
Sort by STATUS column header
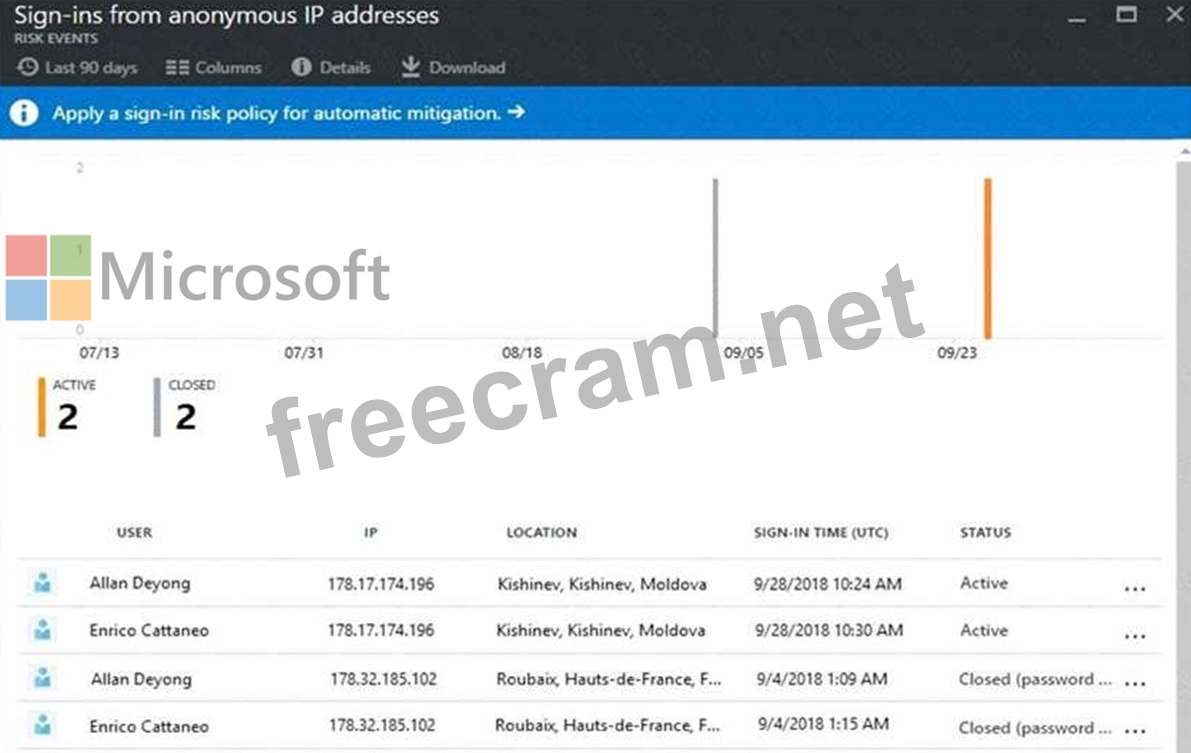click(985, 533)
